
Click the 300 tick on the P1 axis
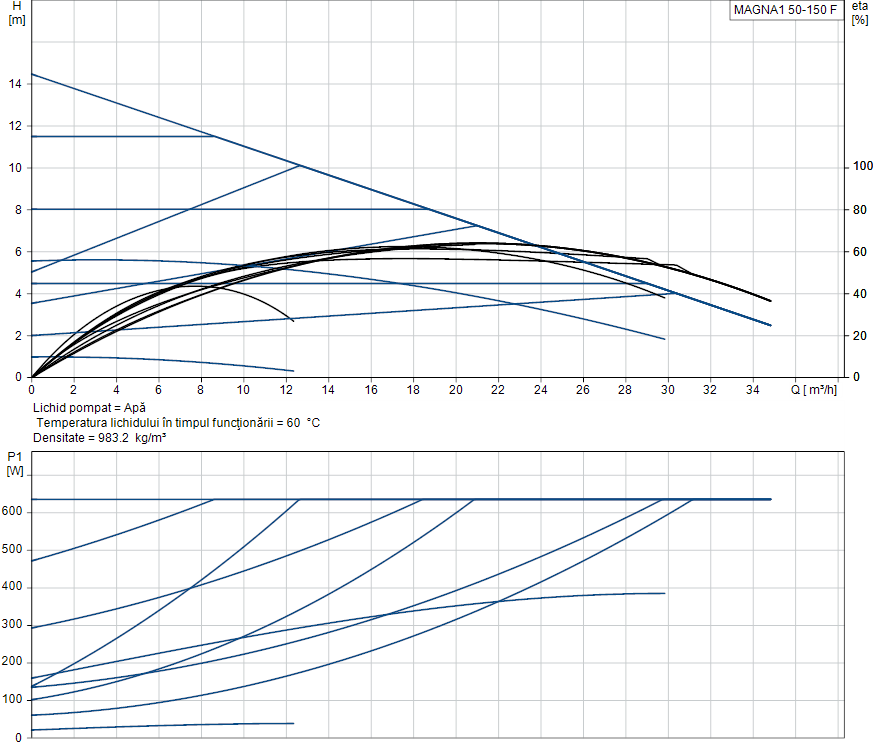(12, 624)
